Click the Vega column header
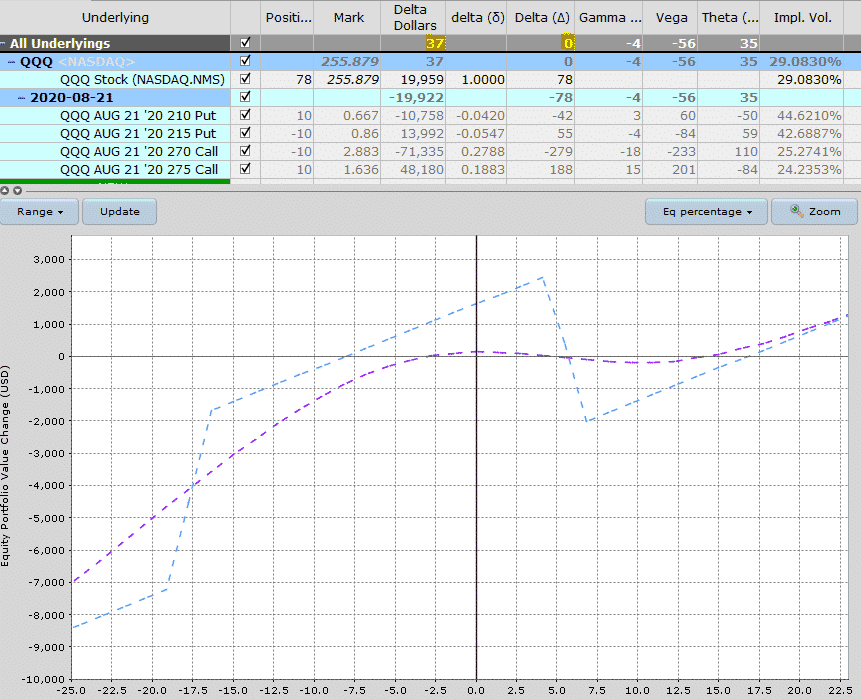The height and width of the screenshot is (699, 861). coord(671,18)
